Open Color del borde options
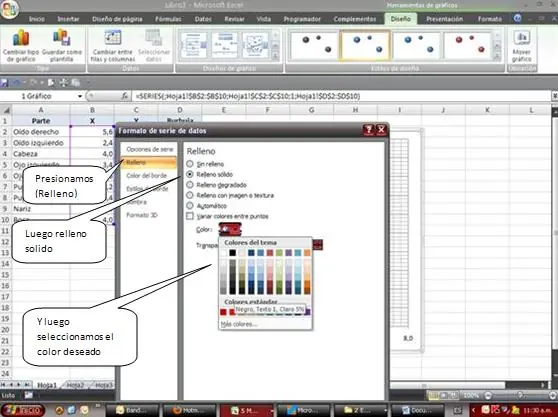 (x=146, y=175)
